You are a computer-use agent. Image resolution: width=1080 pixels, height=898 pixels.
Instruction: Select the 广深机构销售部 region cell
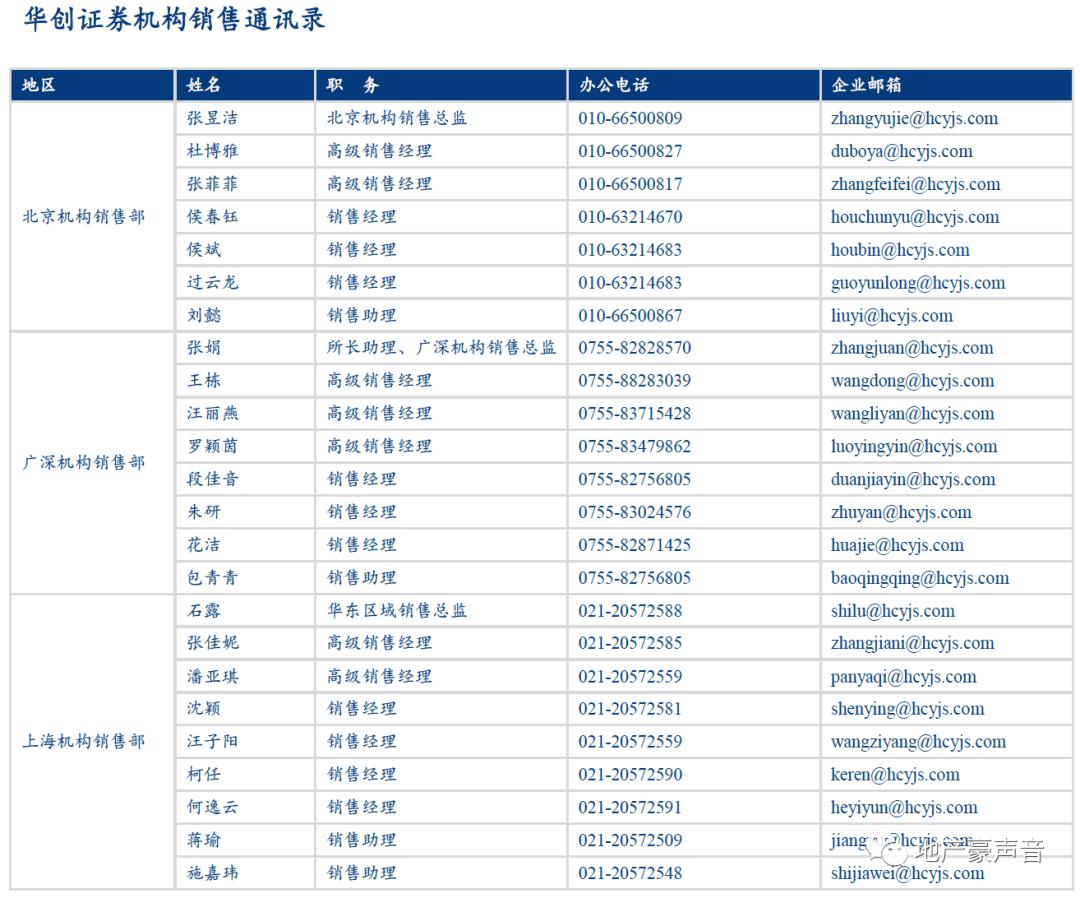(92, 463)
